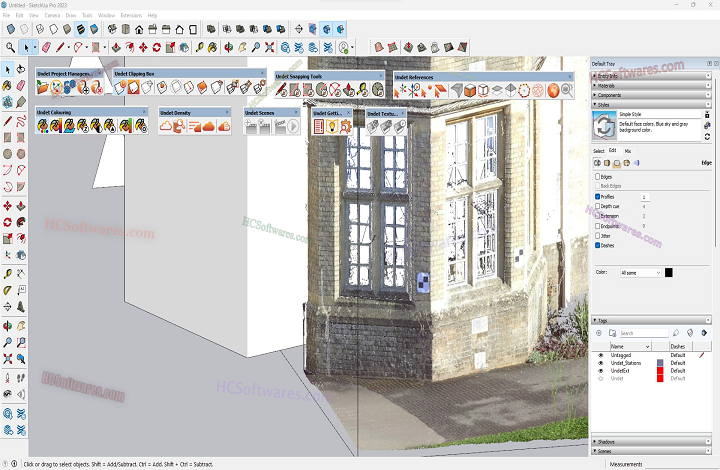Click the Search magnifier icon in toolbar

[x=10, y=47]
